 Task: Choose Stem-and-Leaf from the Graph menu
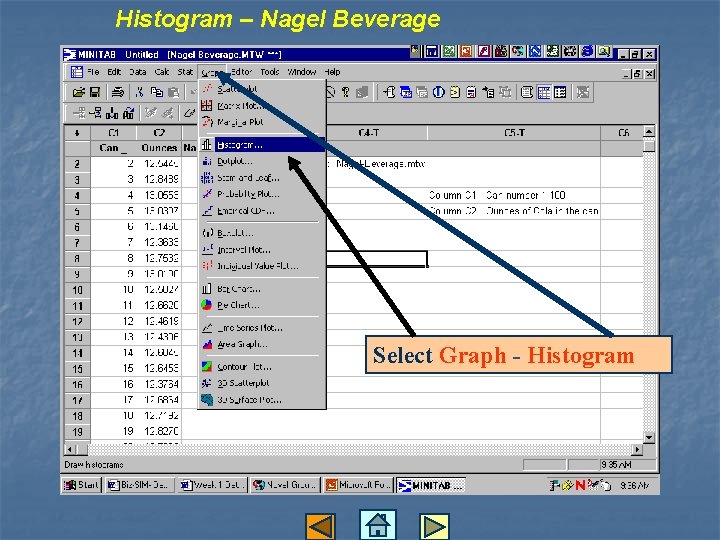(262, 178)
